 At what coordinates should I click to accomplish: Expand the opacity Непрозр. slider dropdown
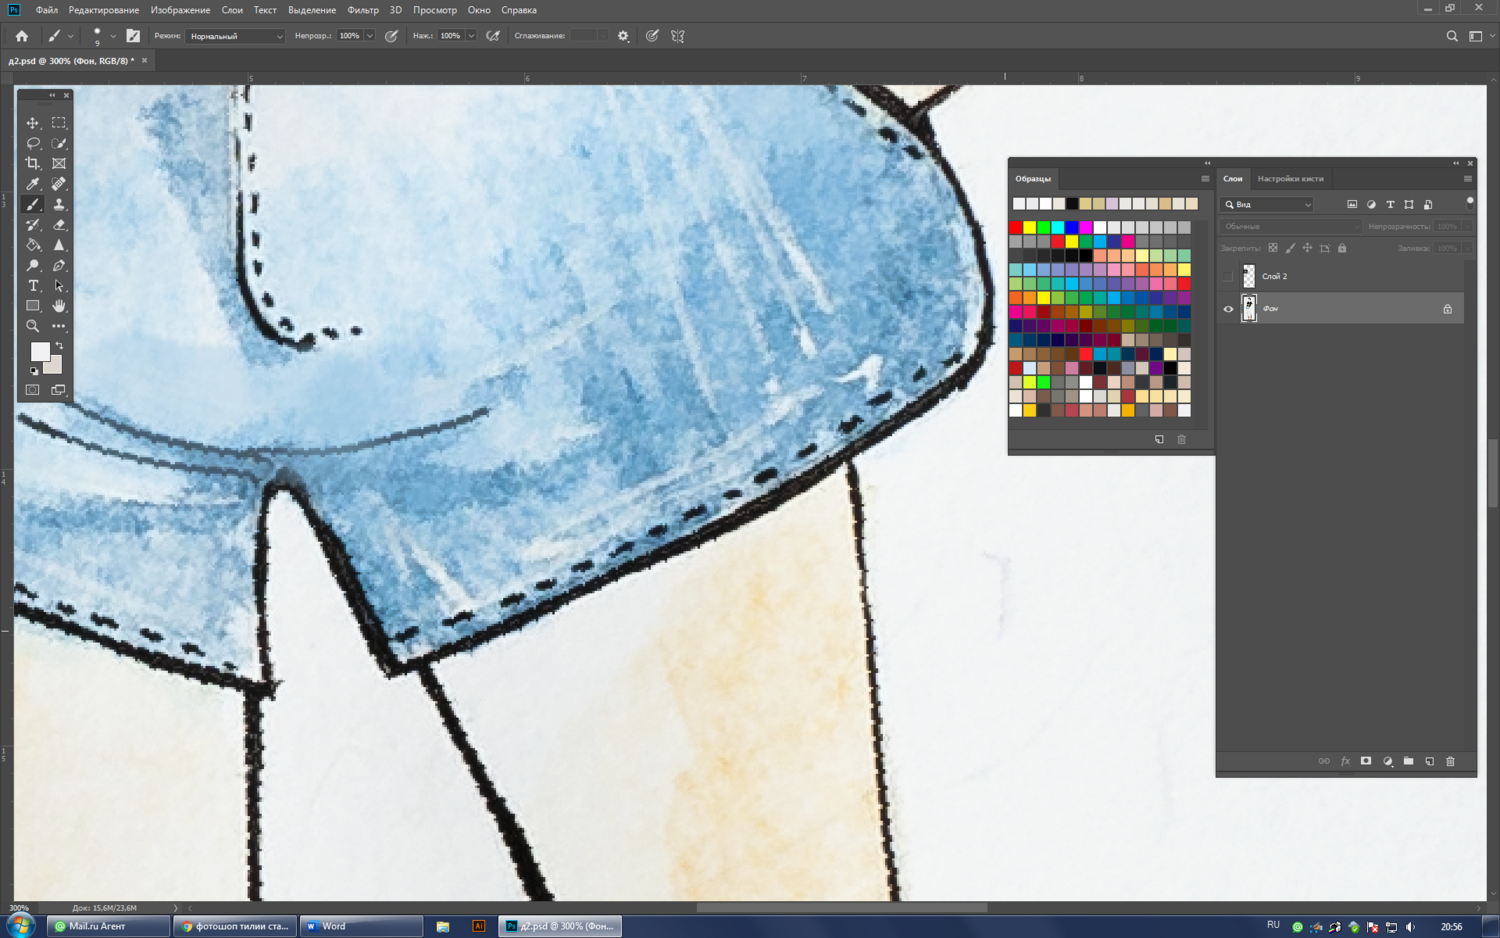(x=369, y=36)
